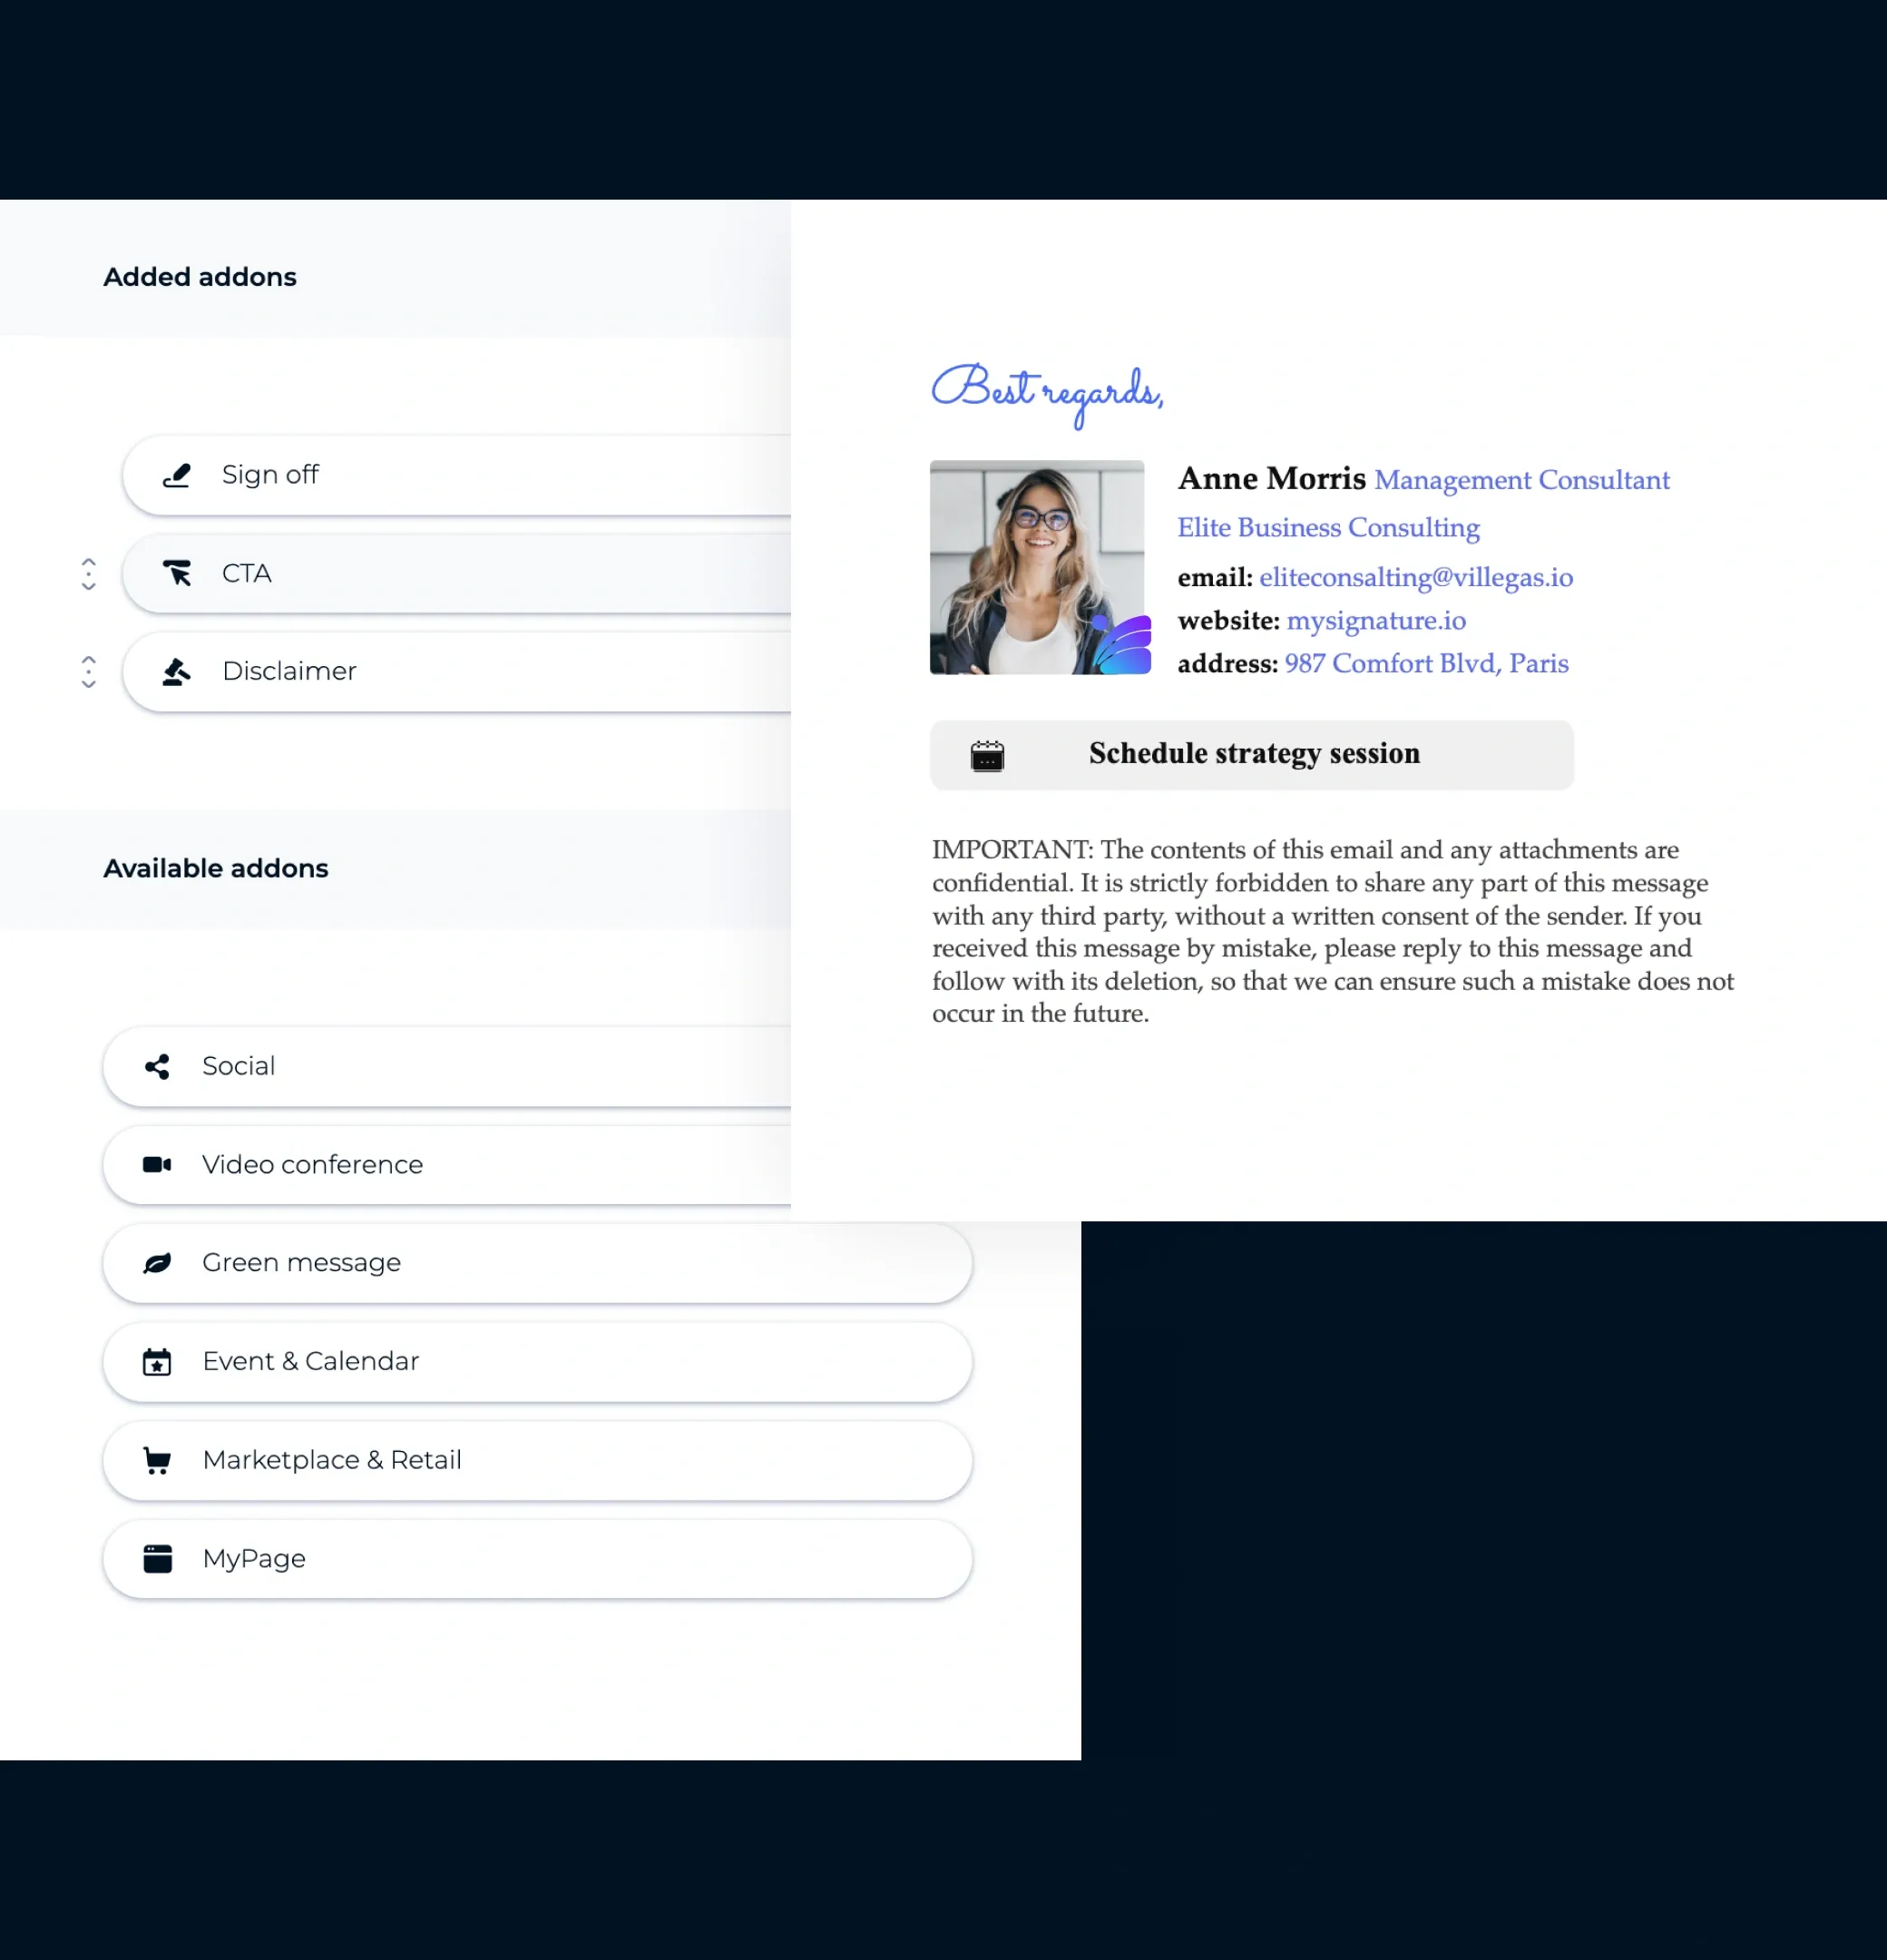Click the MyPage addon icon
Screen dimensions: 1887x1960
coord(156,1557)
